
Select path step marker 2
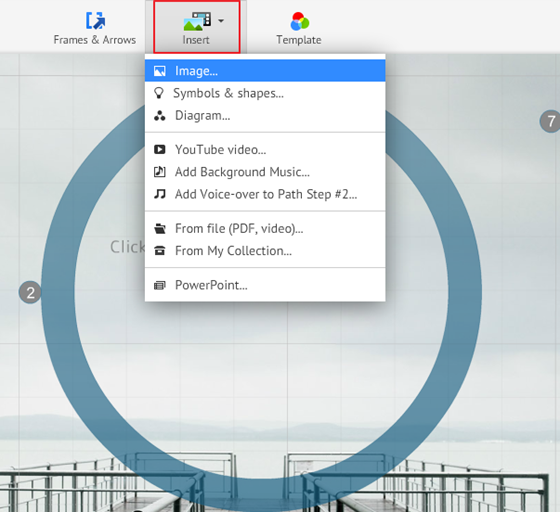[x=30, y=293]
